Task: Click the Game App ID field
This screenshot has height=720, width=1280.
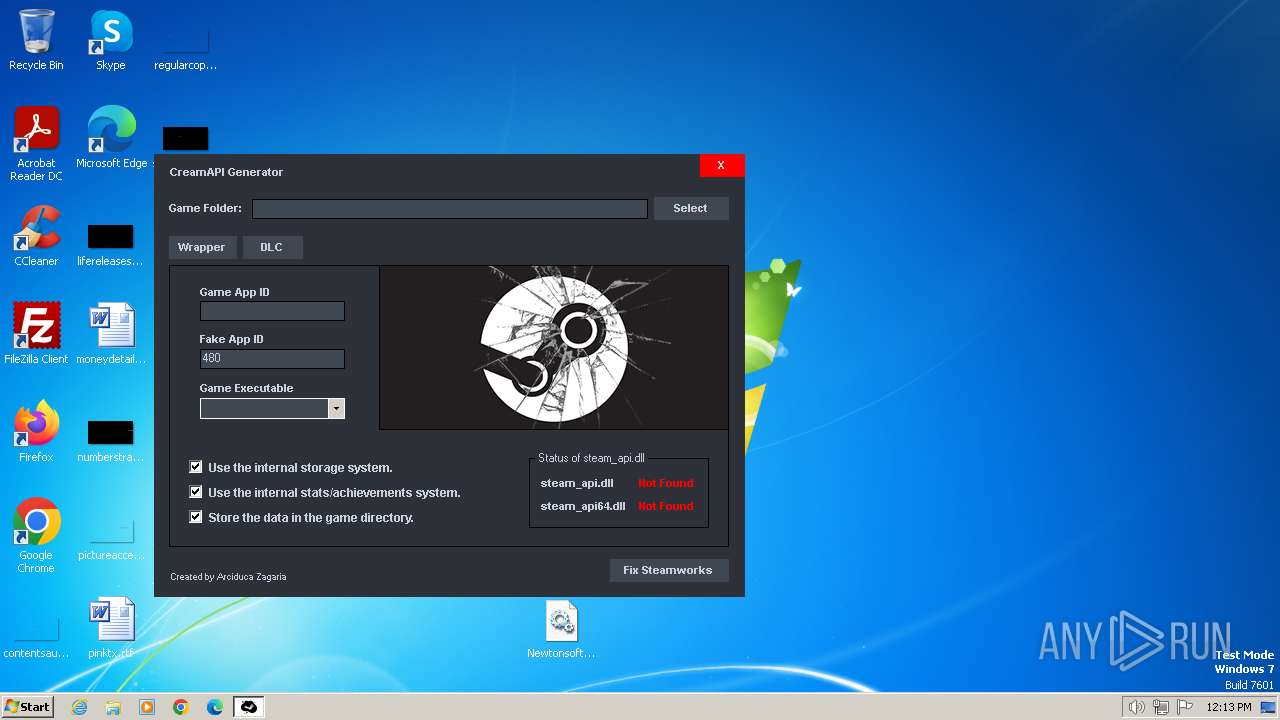Action: [x=272, y=311]
